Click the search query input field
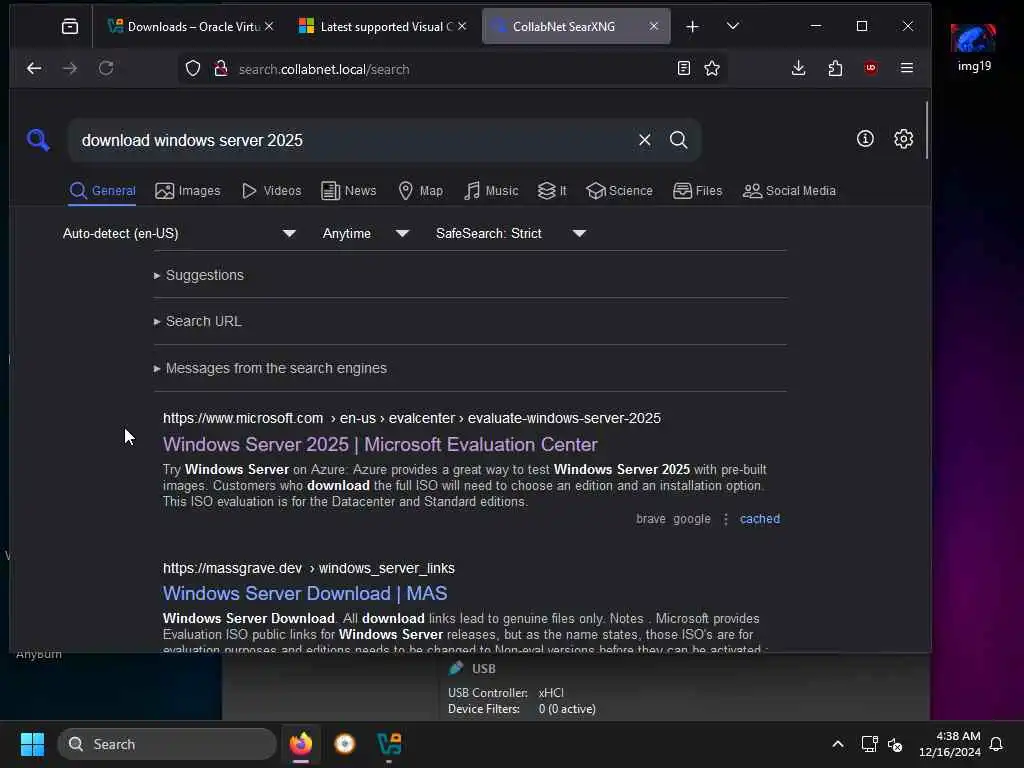The image size is (1024, 768). [x=353, y=140]
